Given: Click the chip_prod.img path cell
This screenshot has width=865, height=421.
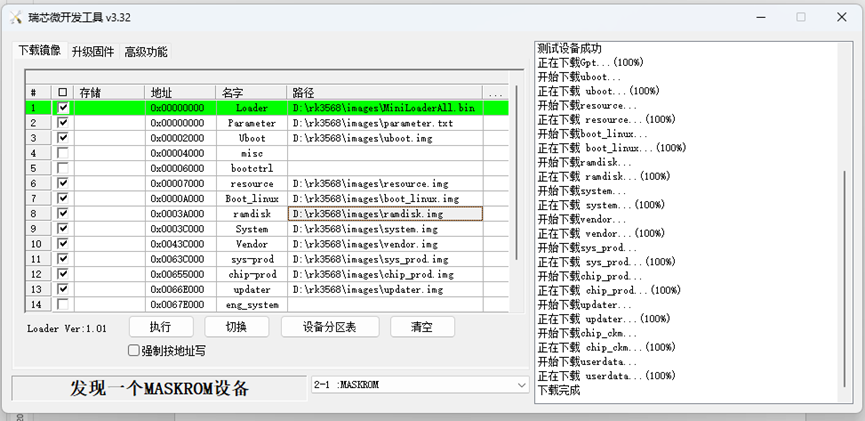Looking at the screenshot, I should click(x=385, y=274).
